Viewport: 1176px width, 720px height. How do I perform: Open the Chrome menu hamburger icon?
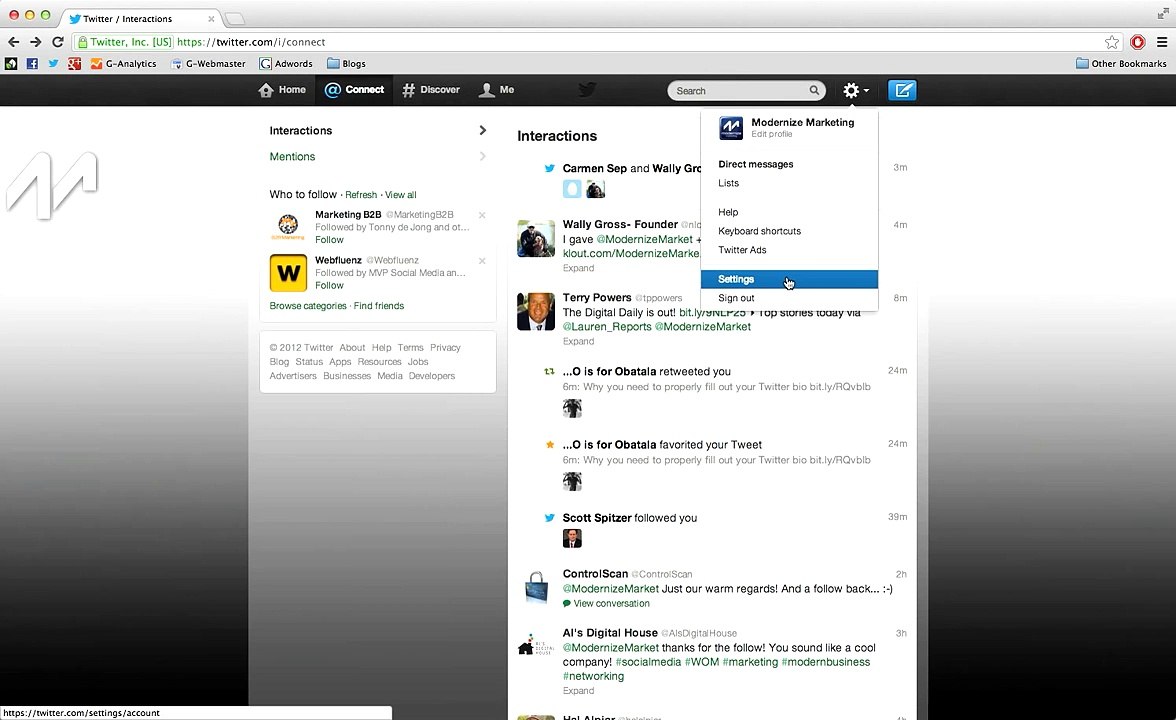[x=1162, y=42]
